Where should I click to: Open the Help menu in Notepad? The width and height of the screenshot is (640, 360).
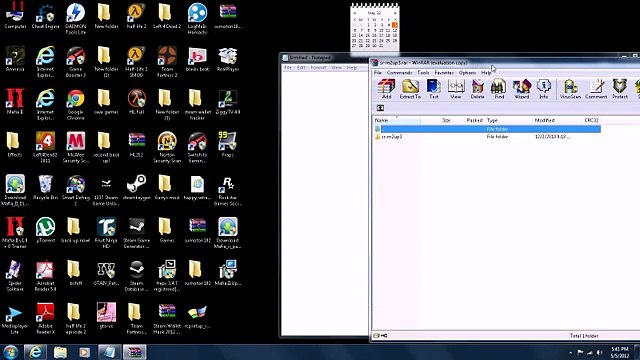352,67
